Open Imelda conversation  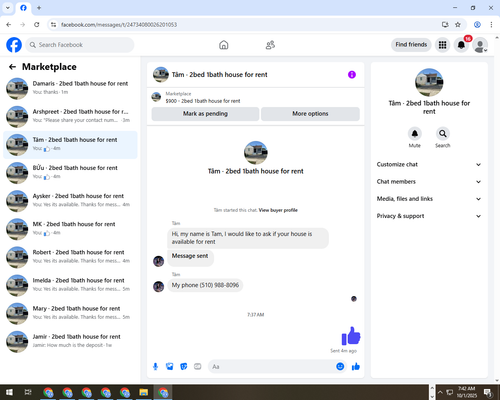(70, 285)
